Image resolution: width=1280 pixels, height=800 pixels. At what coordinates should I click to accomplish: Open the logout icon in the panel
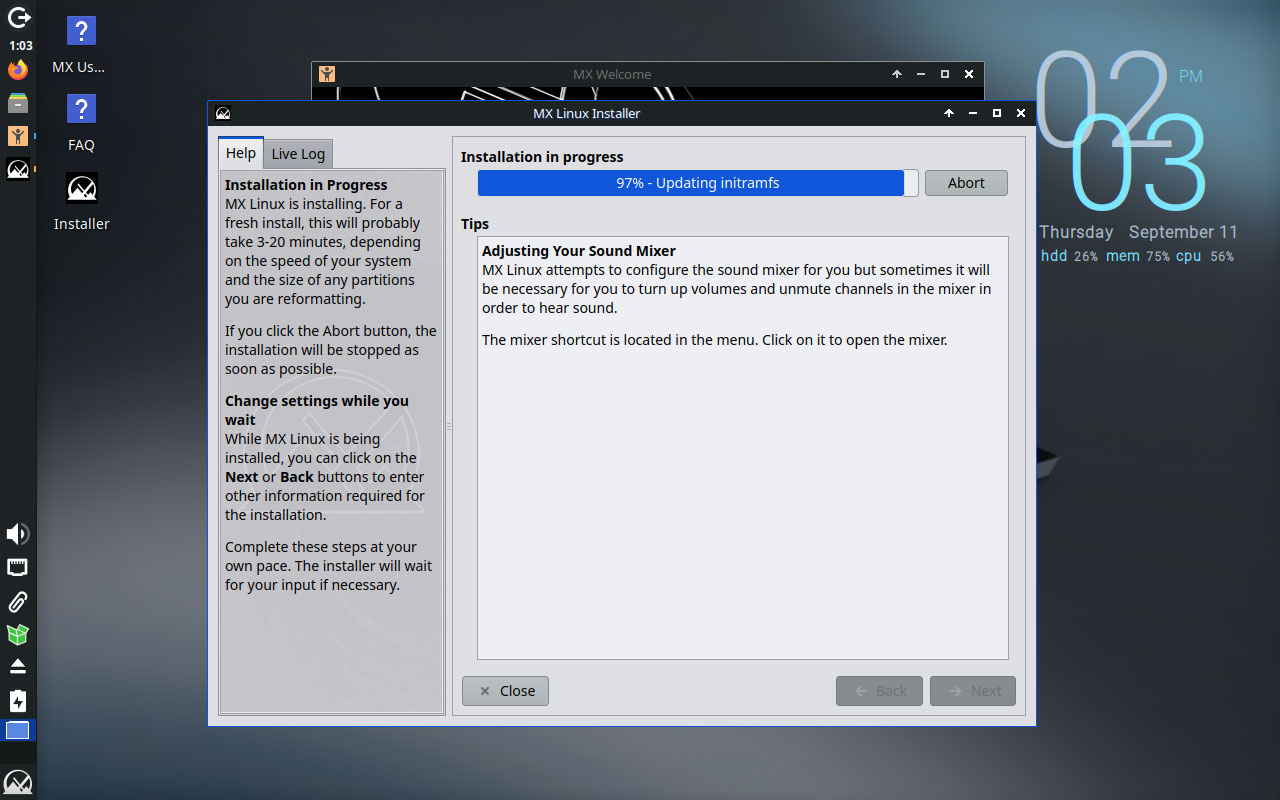pyautogui.click(x=18, y=17)
